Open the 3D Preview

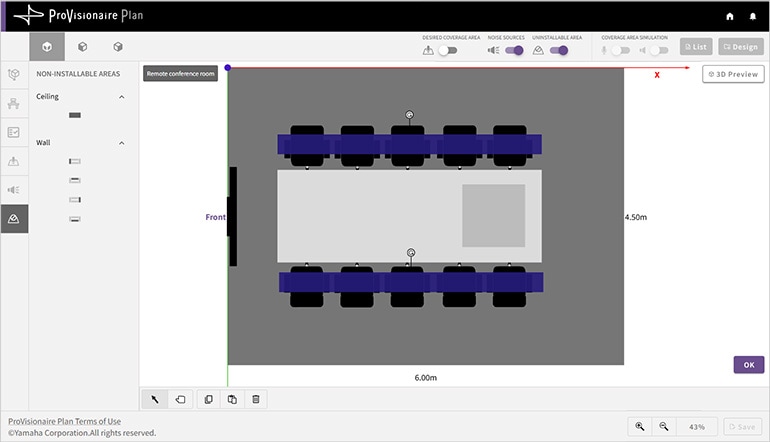point(733,74)
